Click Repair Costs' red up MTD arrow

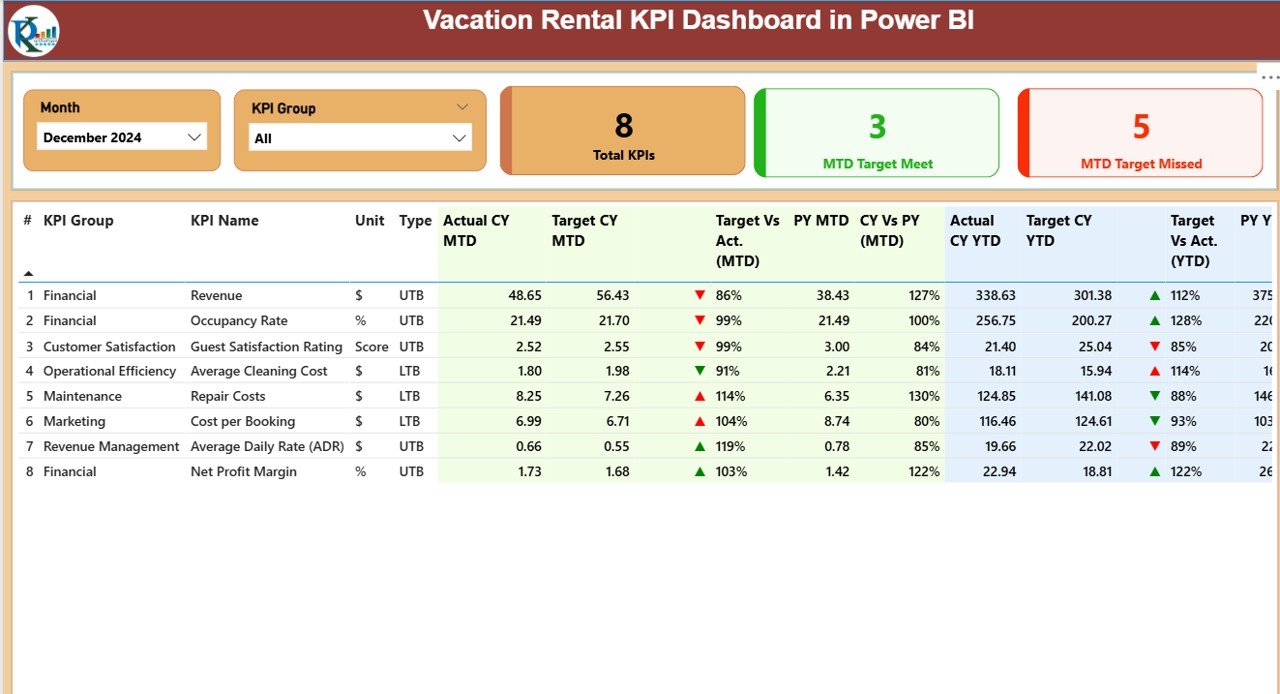(700, 396)
